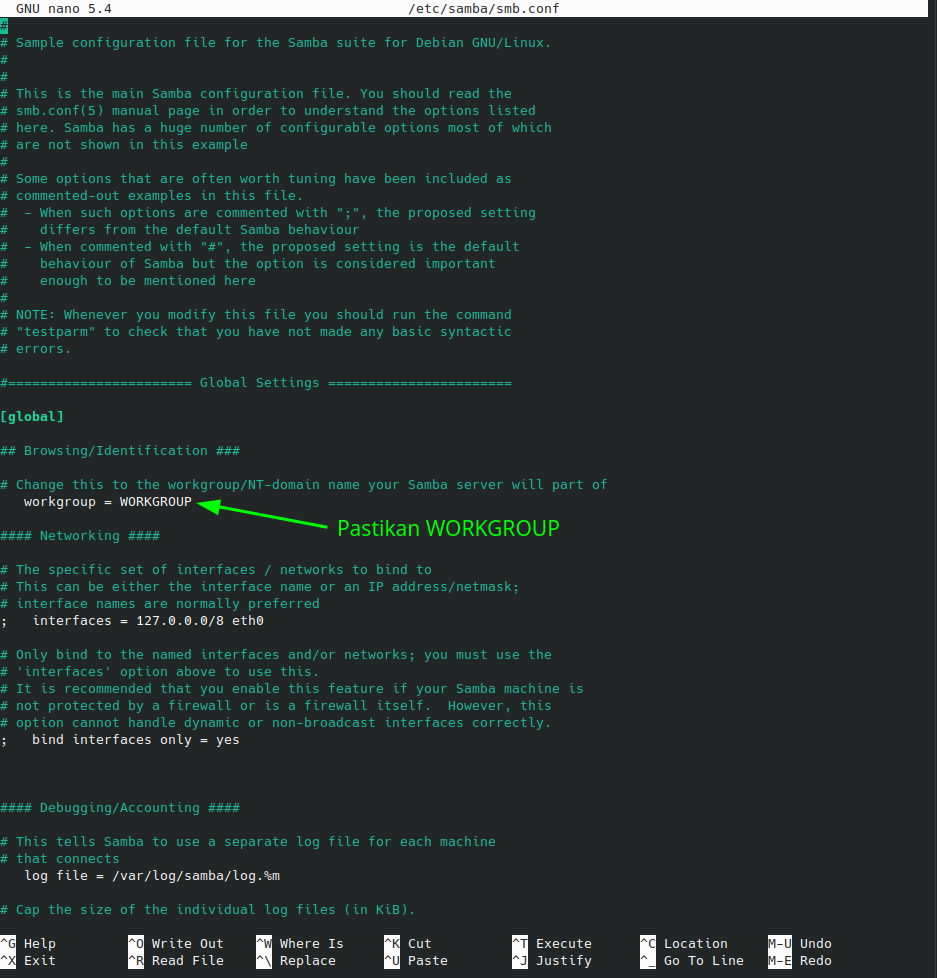Place cursor on interfaces = 127.0.0.0/8 line
Screen dimensions: 937x978
148,620
